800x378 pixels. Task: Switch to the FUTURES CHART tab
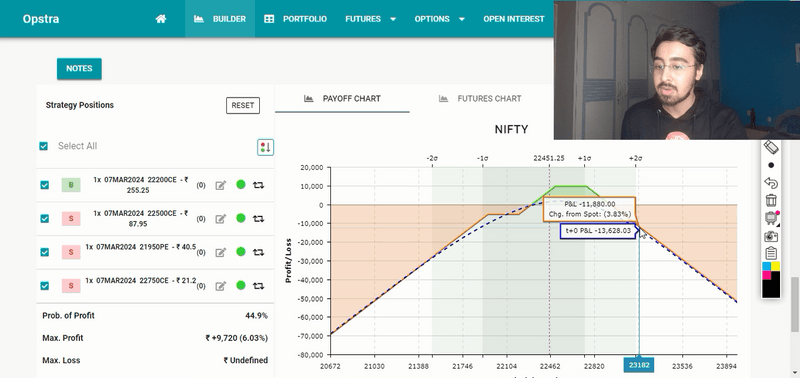click(x=480, y=98)
